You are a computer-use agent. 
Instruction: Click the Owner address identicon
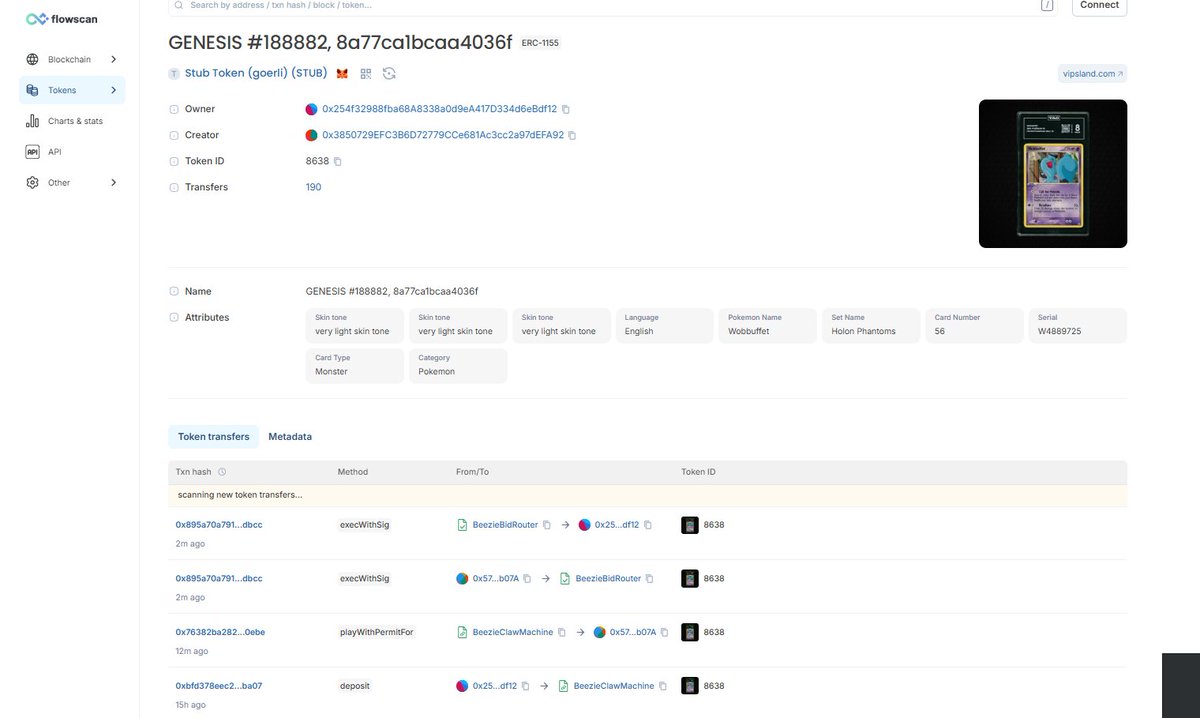coord(312,109)
